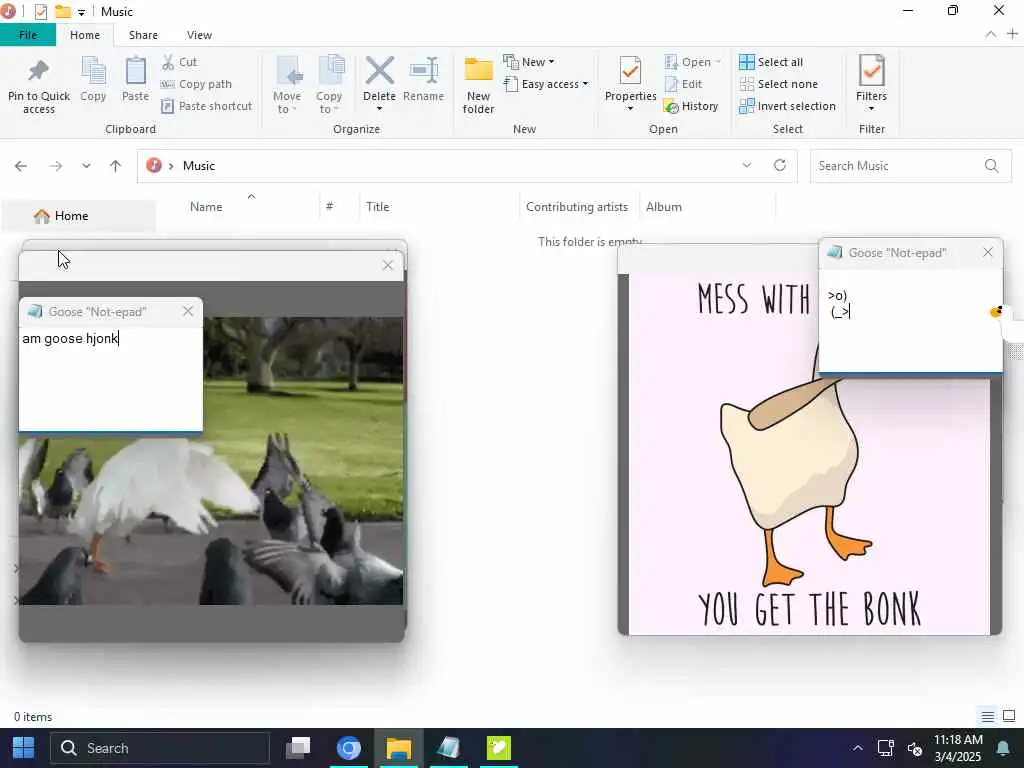Close the pigeon goose photo window

click(388, 265)
